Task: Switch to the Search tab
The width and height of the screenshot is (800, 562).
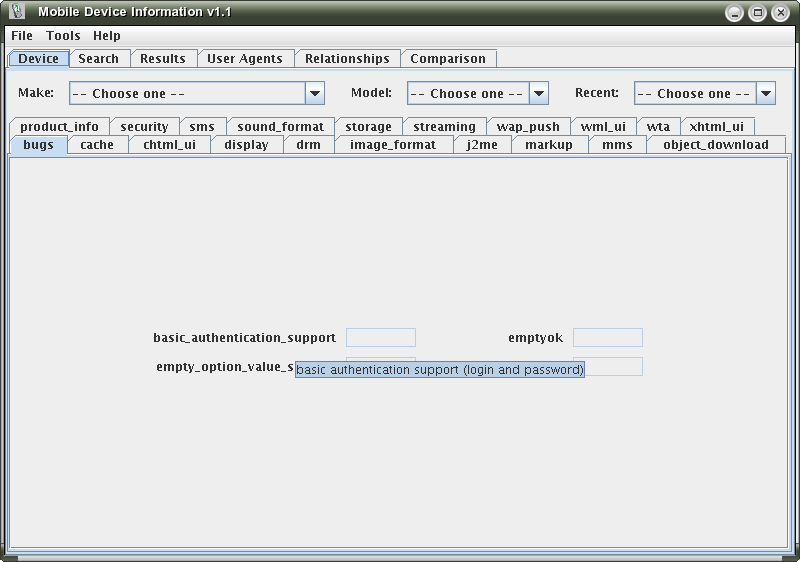Action: [99, 59]
